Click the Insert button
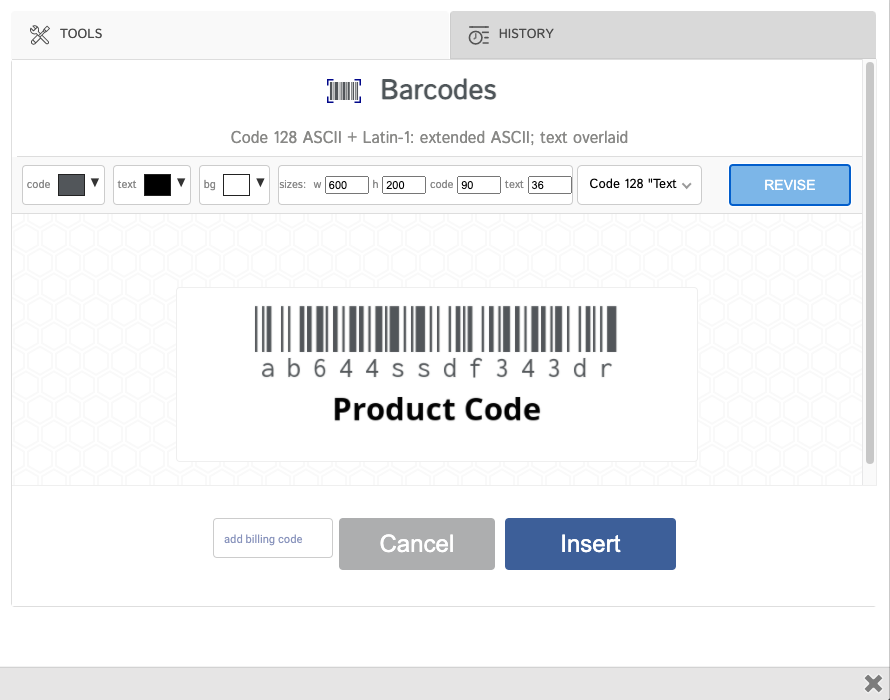Viewport: 890px width, 700px height. (590, 544)
